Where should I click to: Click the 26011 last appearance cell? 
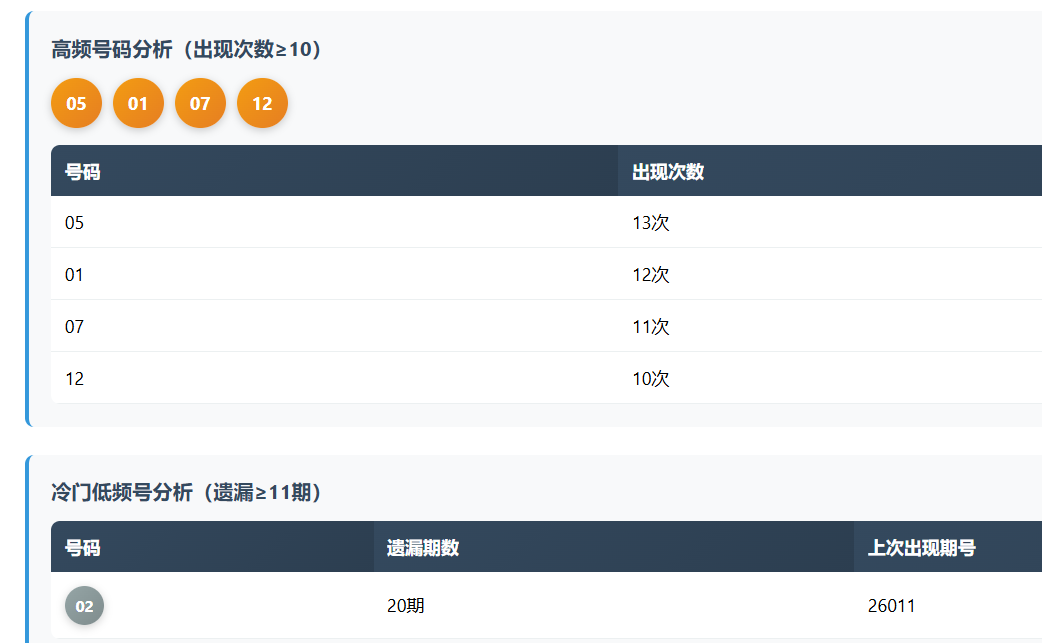pyautogui.click(x=891, y=605)
